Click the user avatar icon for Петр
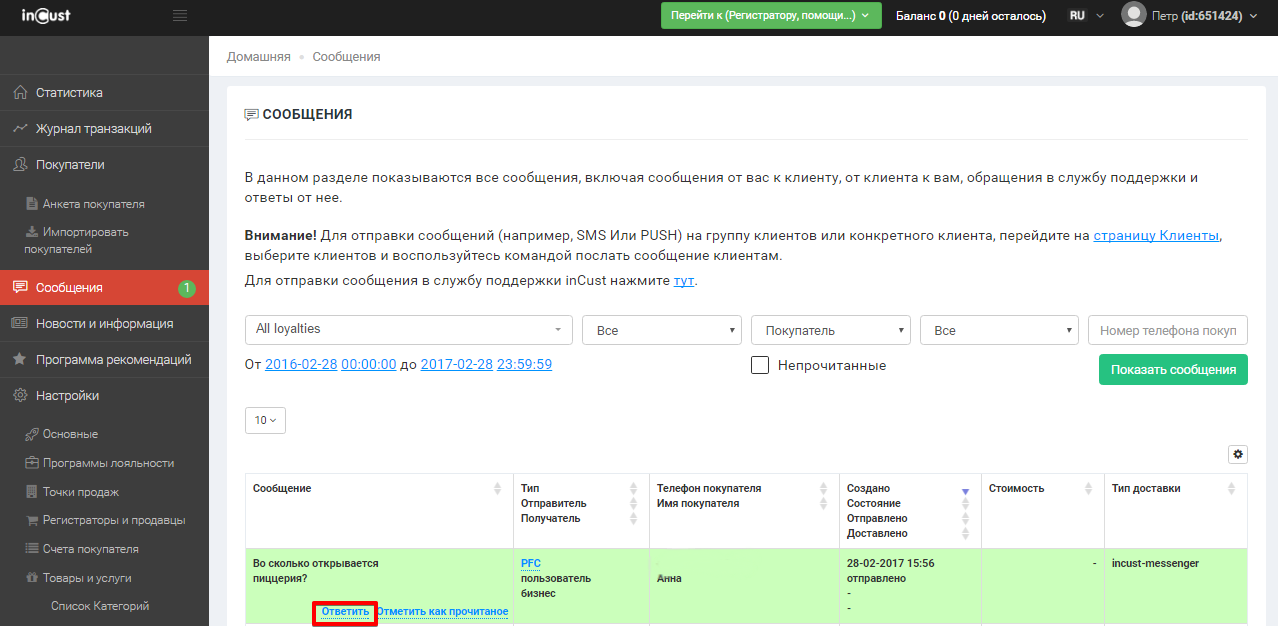Viewport: 1278px width, 630px height. (x=1133, y=15)
